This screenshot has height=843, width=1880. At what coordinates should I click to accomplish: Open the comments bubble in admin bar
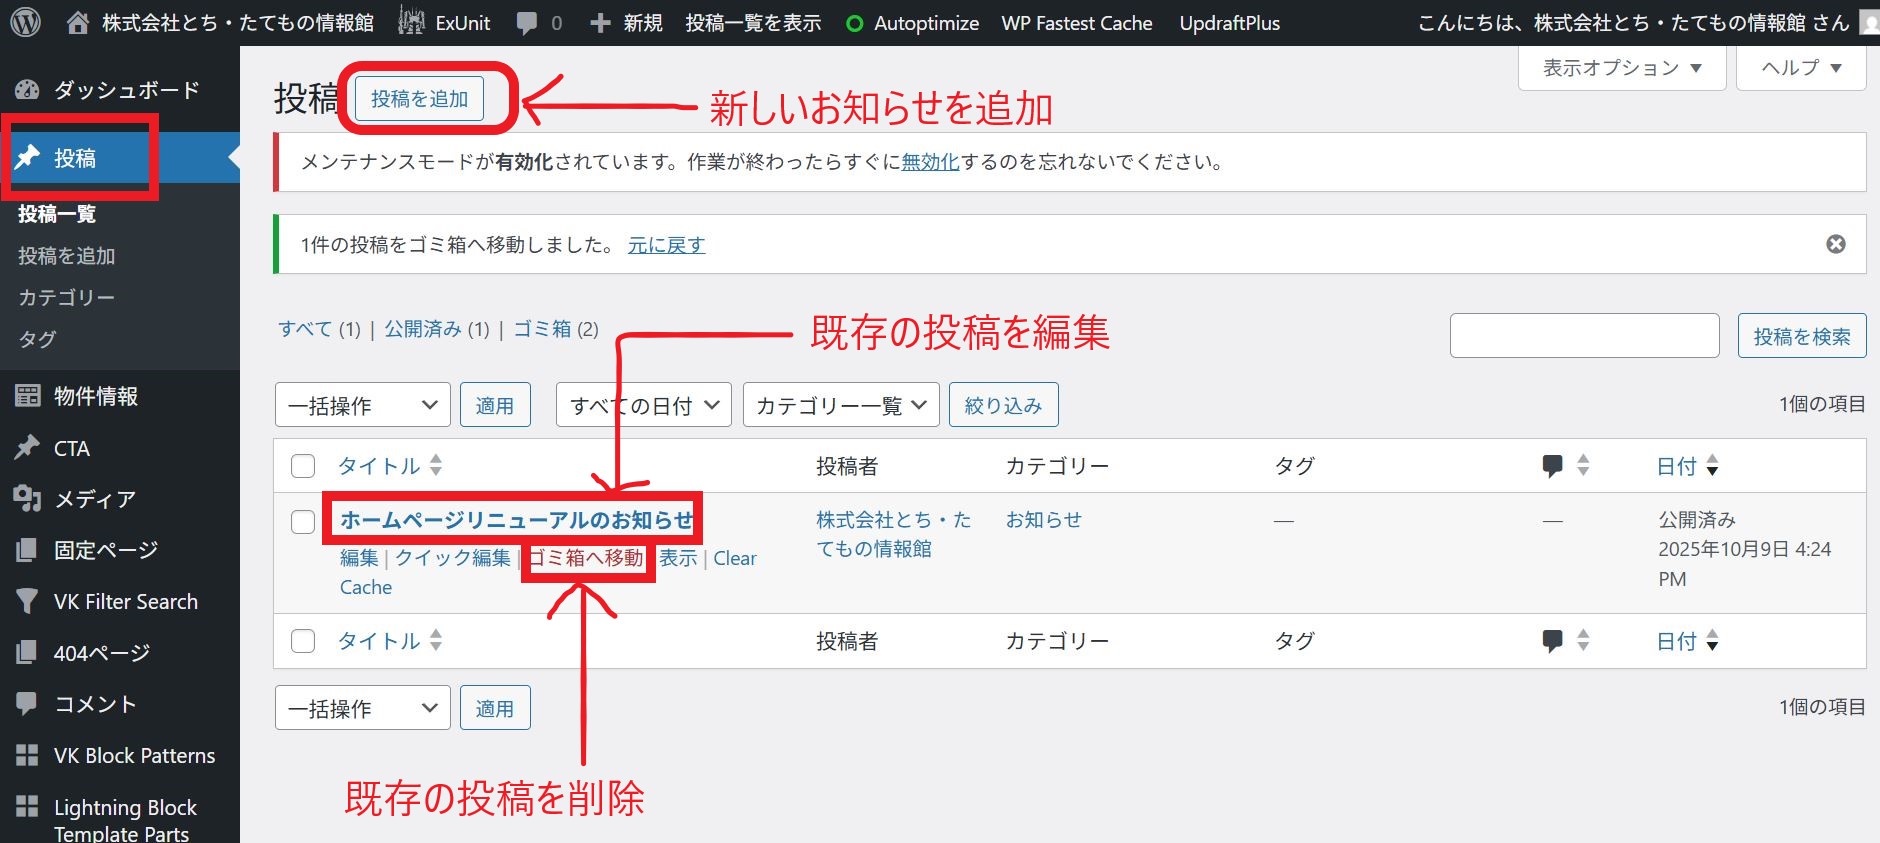tap(538, 23)
